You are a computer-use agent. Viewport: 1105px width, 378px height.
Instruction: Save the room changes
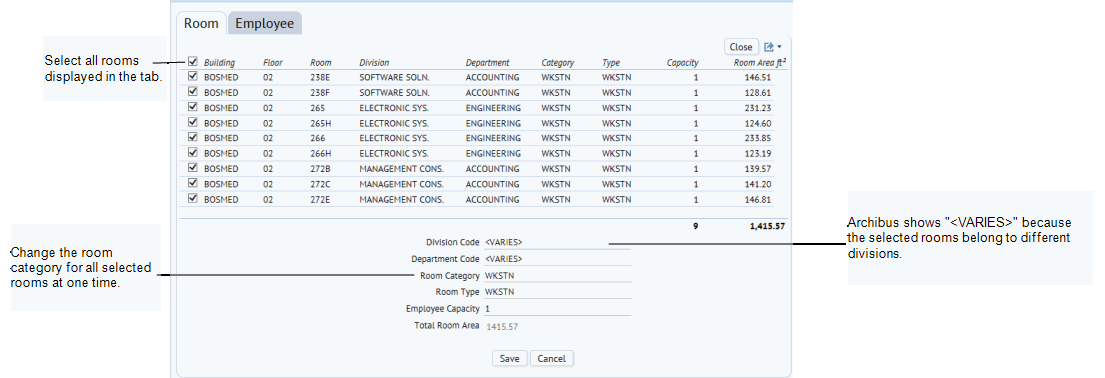(510, 358)
